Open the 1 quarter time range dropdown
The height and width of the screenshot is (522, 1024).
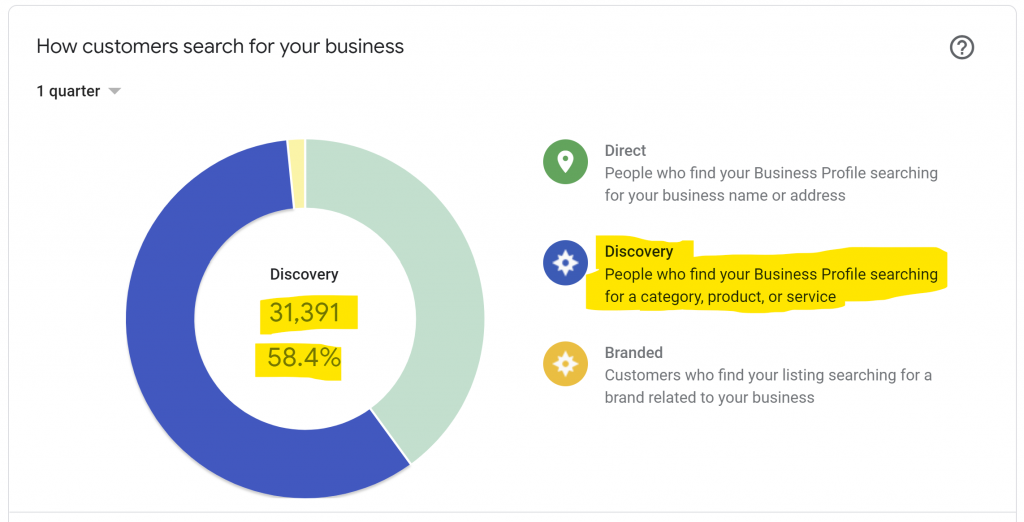click(x=78, y=91)
